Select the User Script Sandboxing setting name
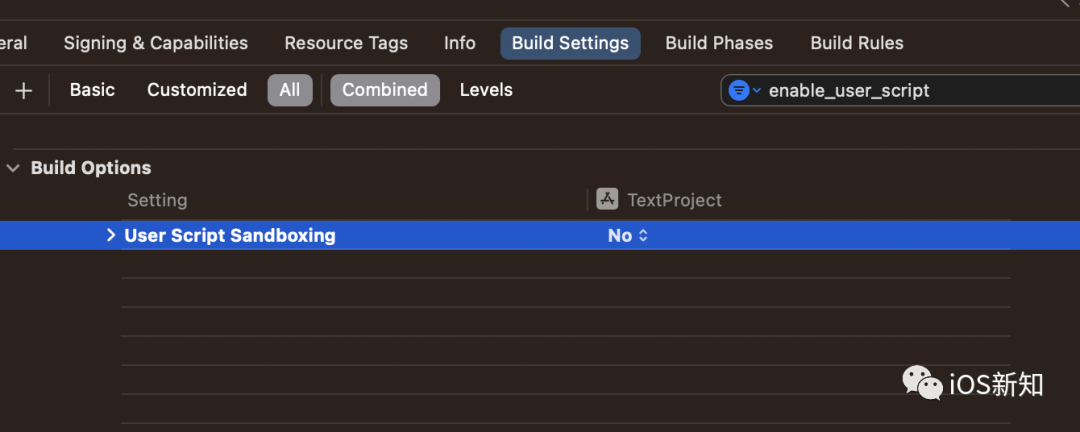The height and width of the screenshot is (432, 1080). (x=230, y=235)
